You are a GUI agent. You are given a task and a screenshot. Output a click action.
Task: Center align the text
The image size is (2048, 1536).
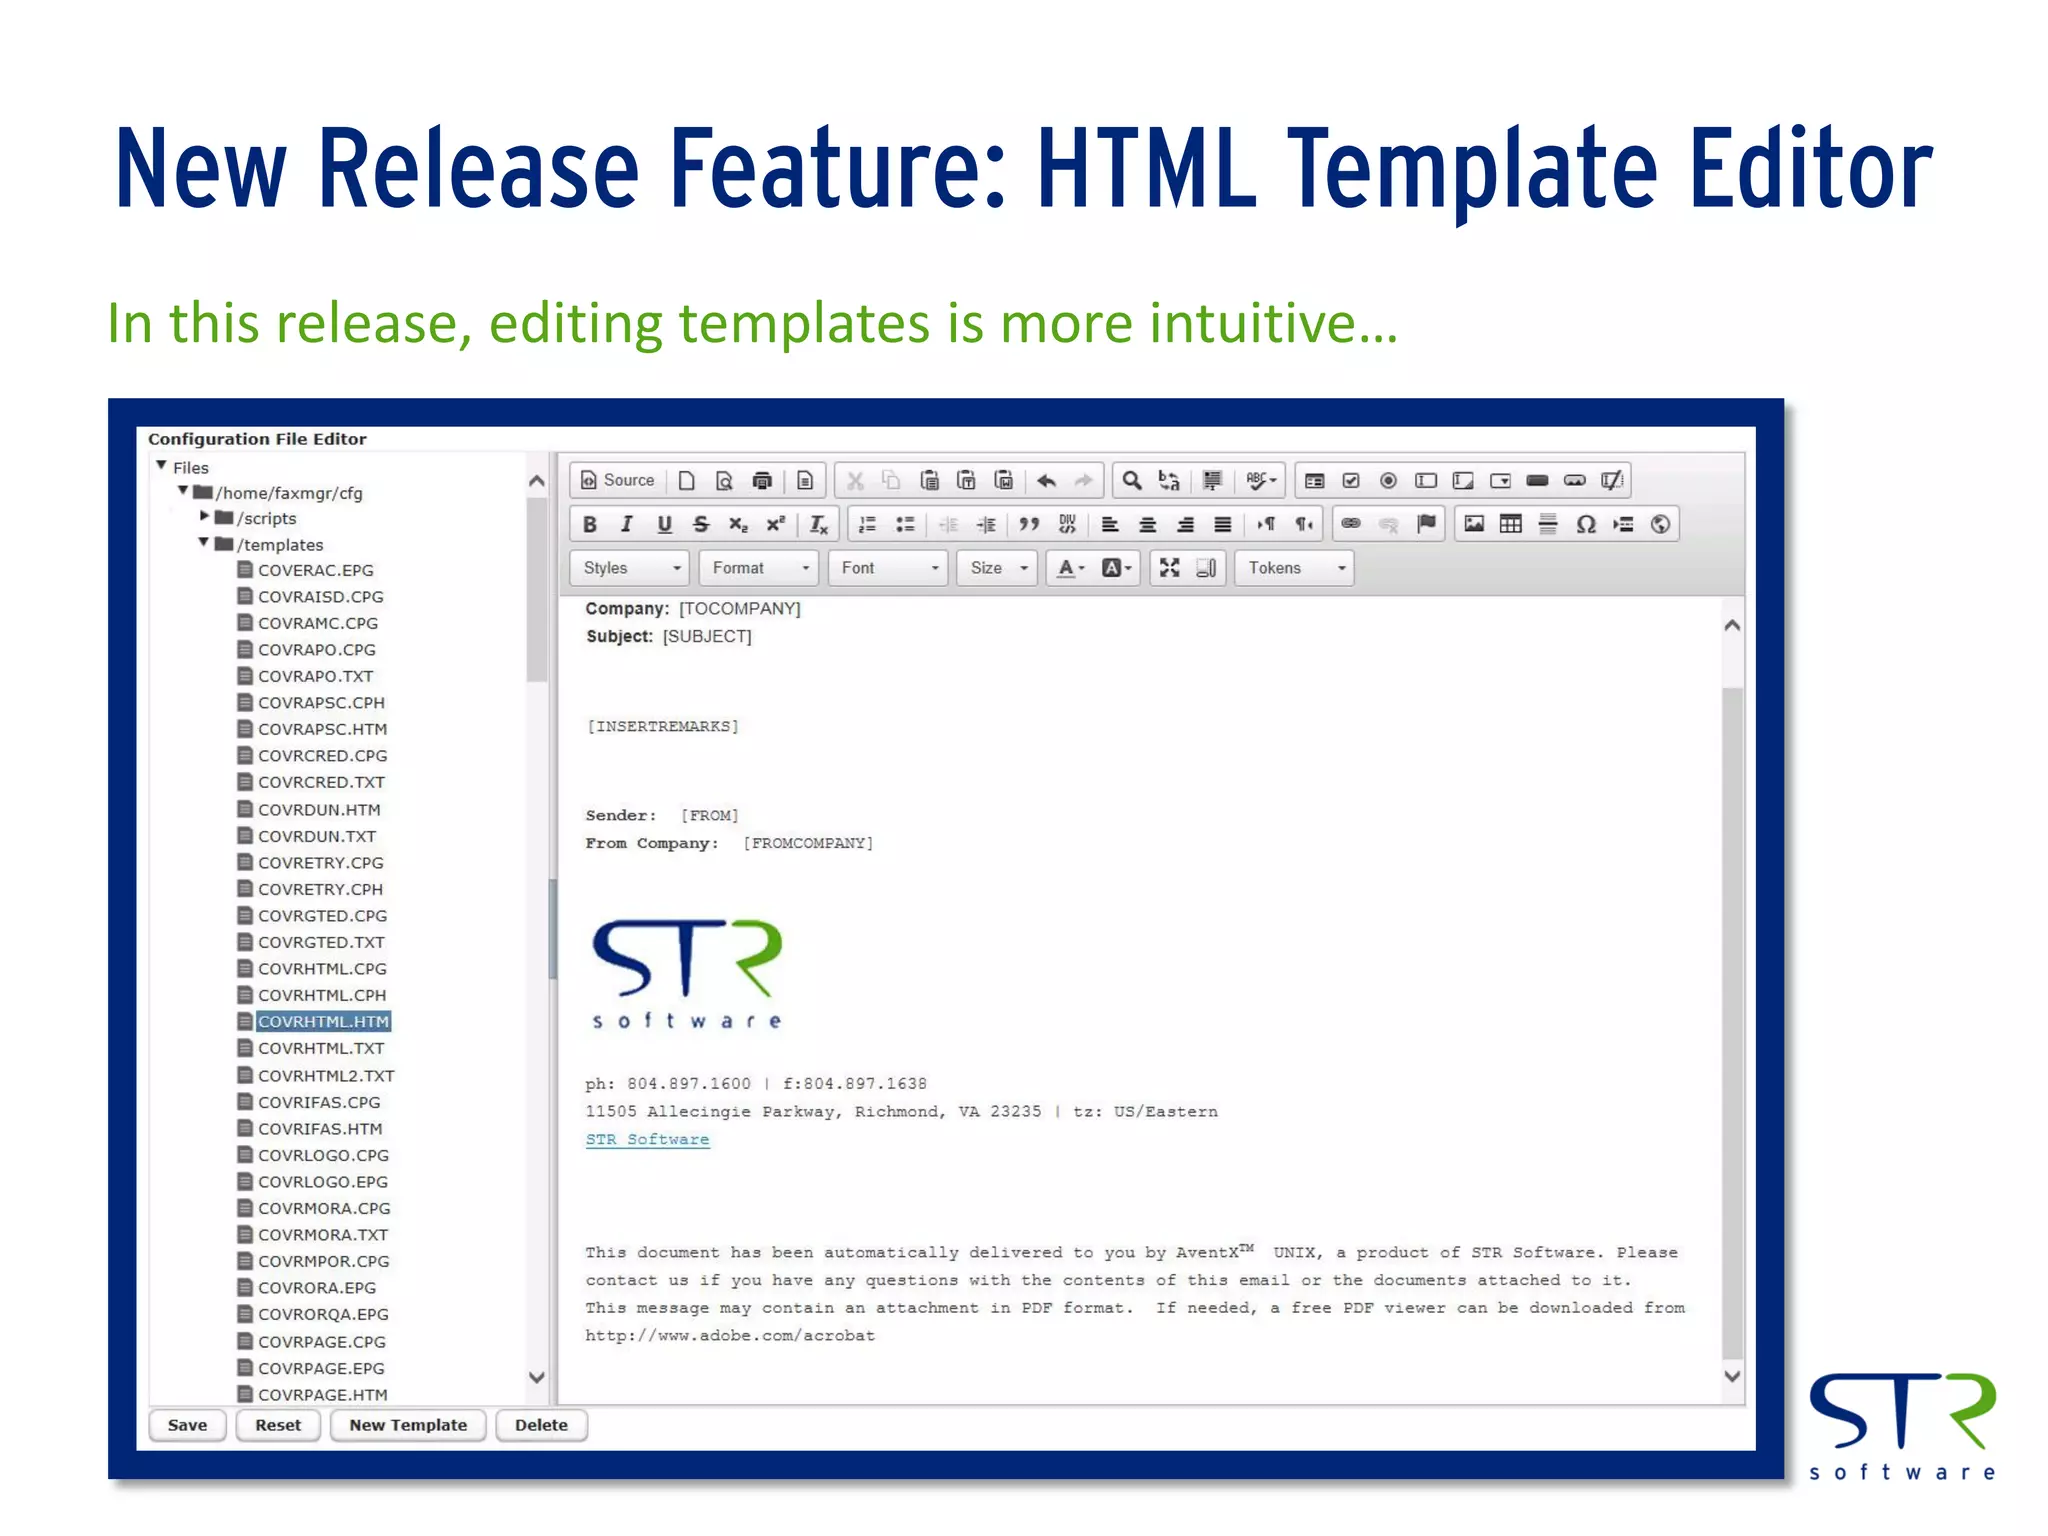tap(1148, 524)
